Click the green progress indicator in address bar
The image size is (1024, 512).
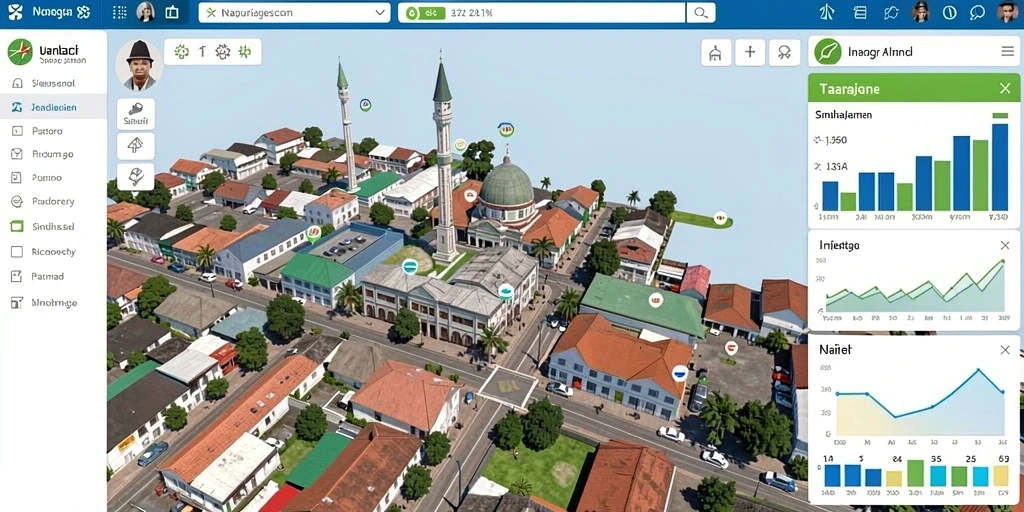[424, 12]
